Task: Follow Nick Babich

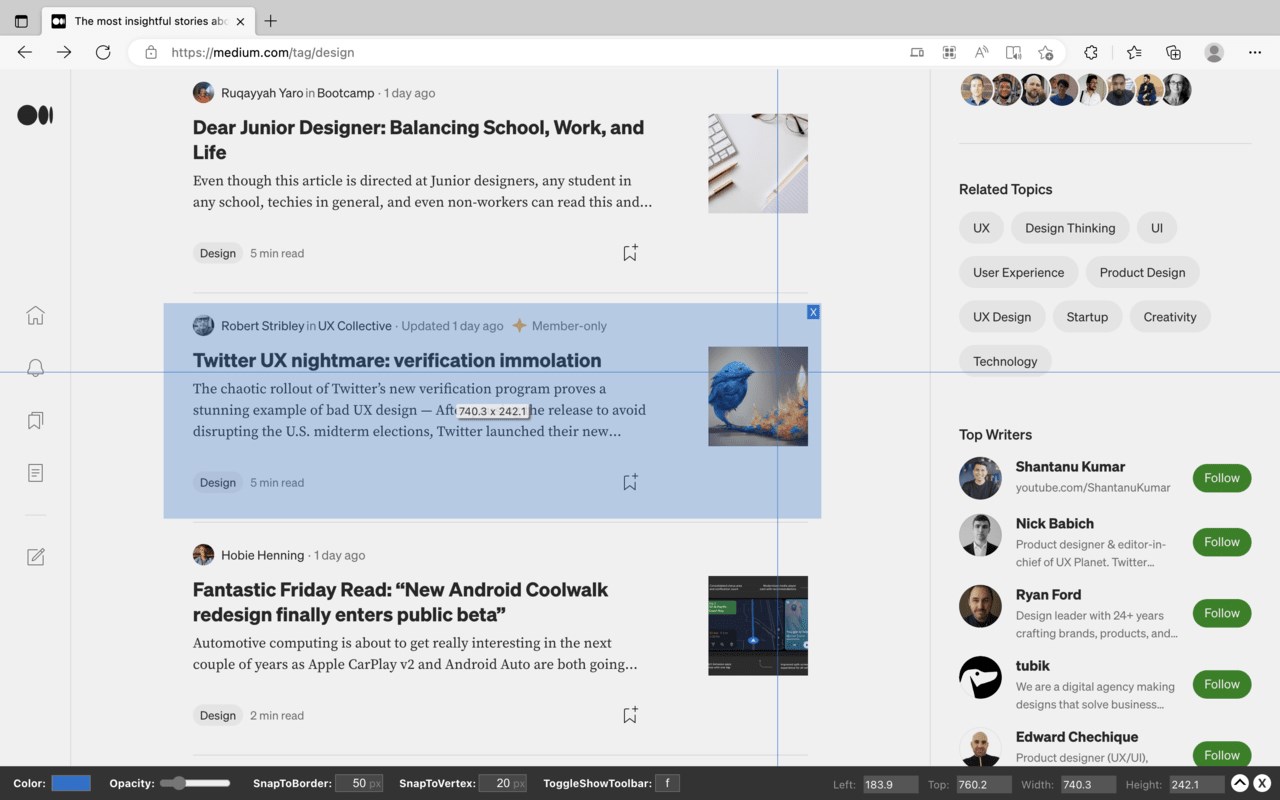Action: [1222, 542]
